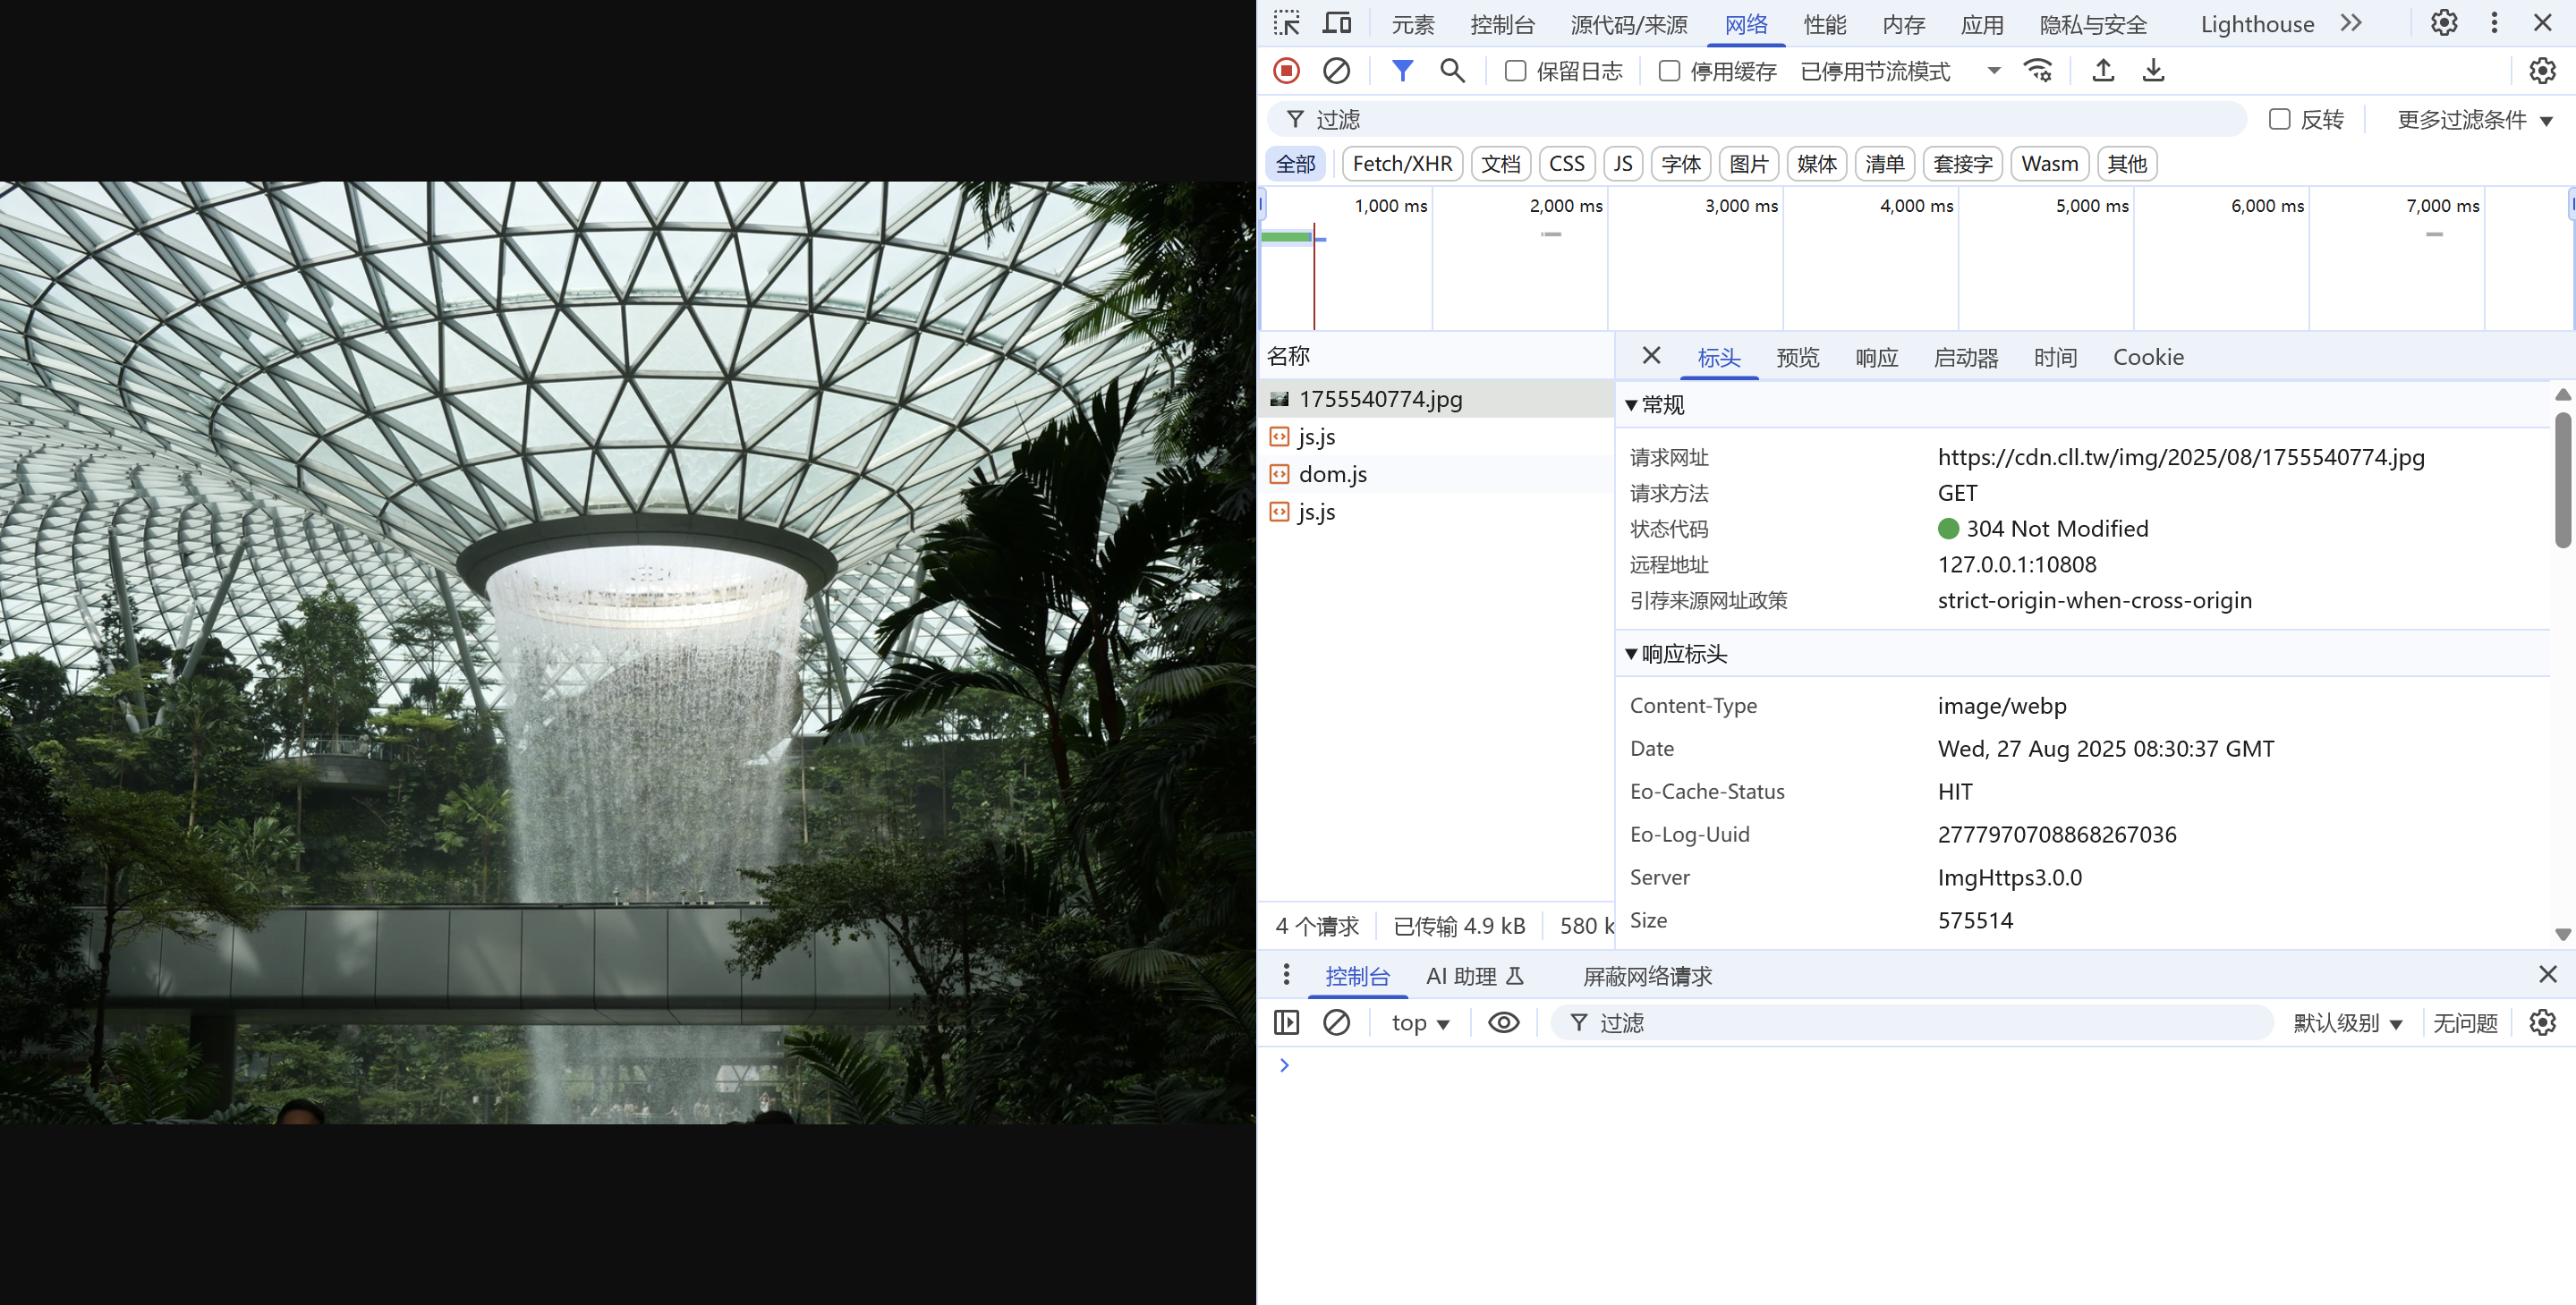2576x1305 pixels.
Task: Check the 停用缓存 checkbox
Action: tap(1669, 71)
